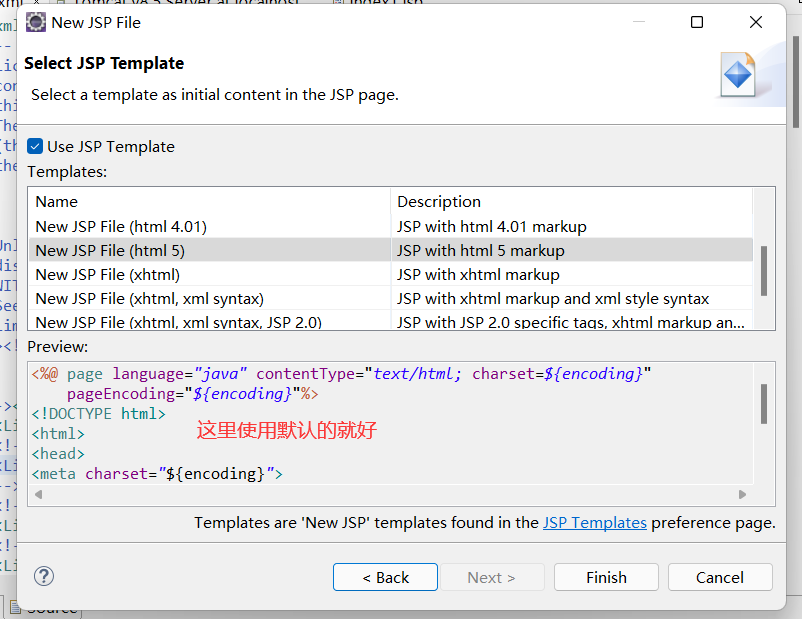The image size is (802, 619).
Task: Click the preview scroll right arrow
Action: click(x=742, y=494)
